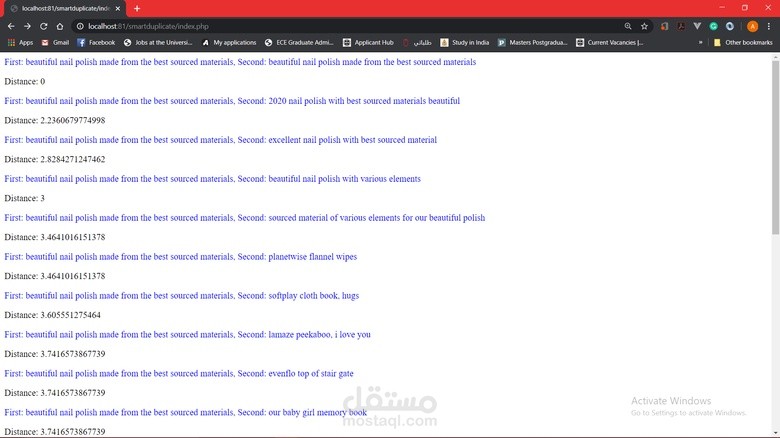Open the Chrome three-dot menu

pos(769,26)
